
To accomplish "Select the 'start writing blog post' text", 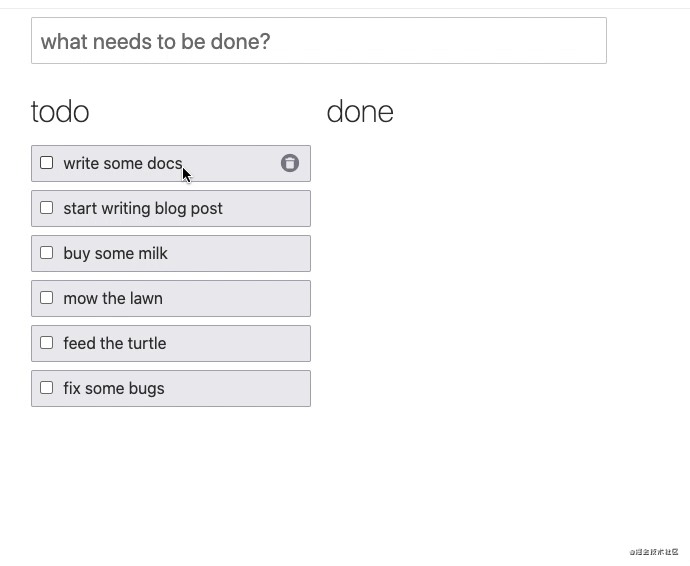I will pyautogui.click(x=142, y=208).
